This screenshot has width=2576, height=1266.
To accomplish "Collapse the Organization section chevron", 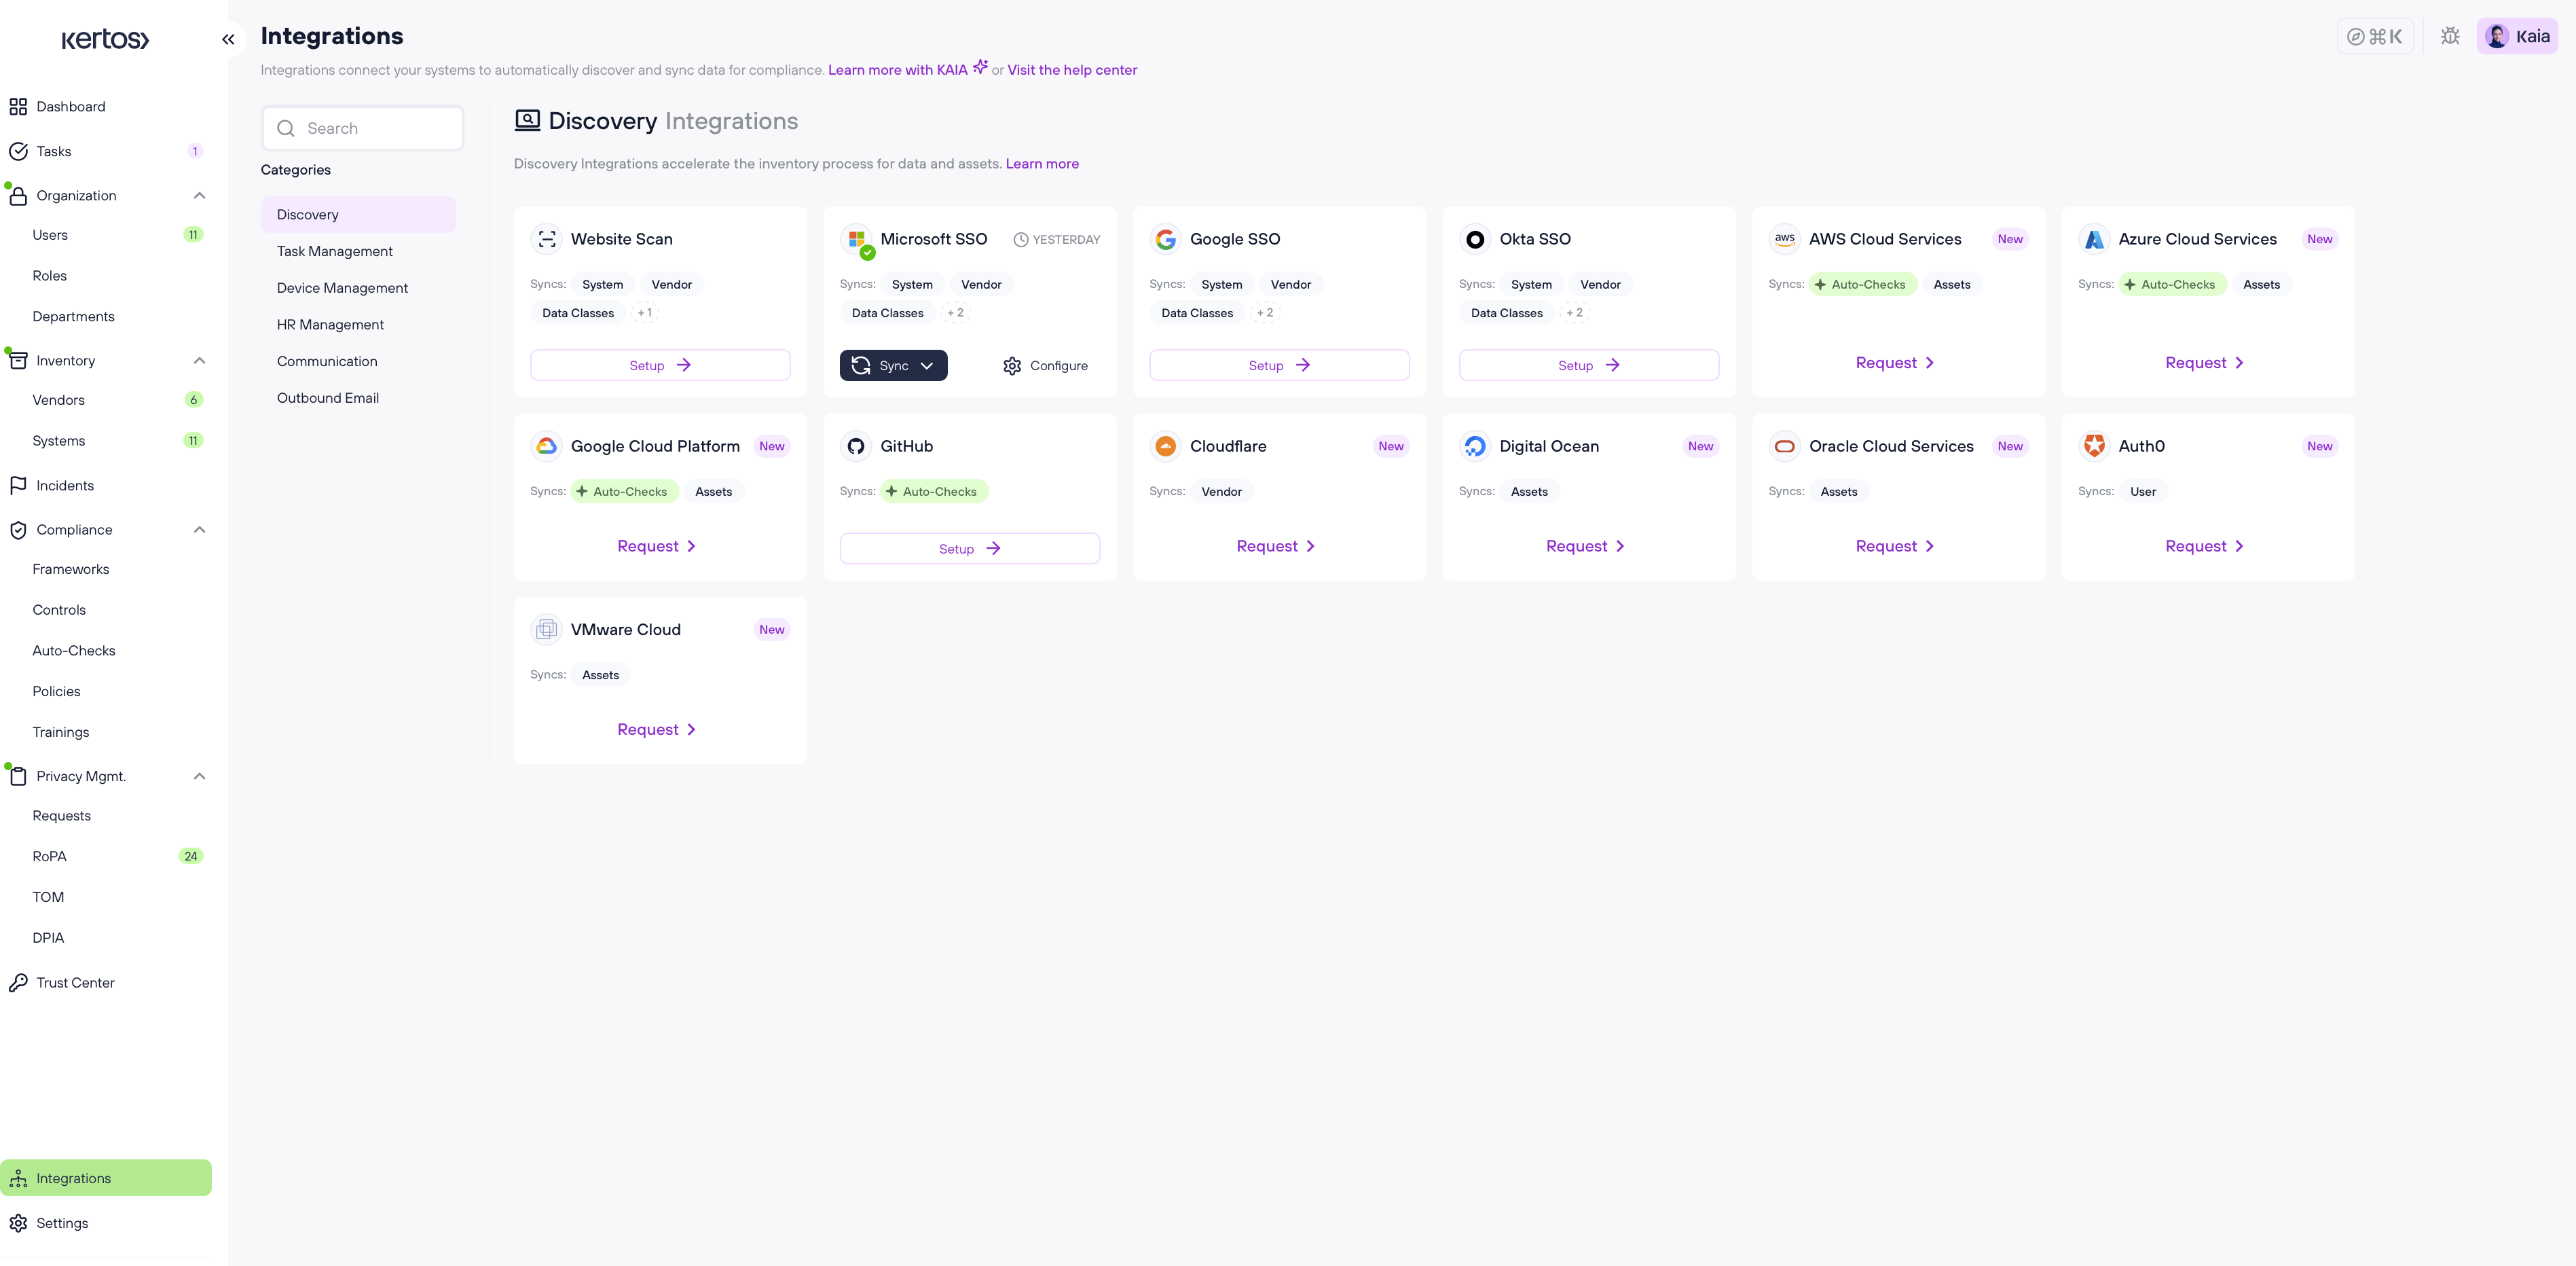I will click(199, 195).
